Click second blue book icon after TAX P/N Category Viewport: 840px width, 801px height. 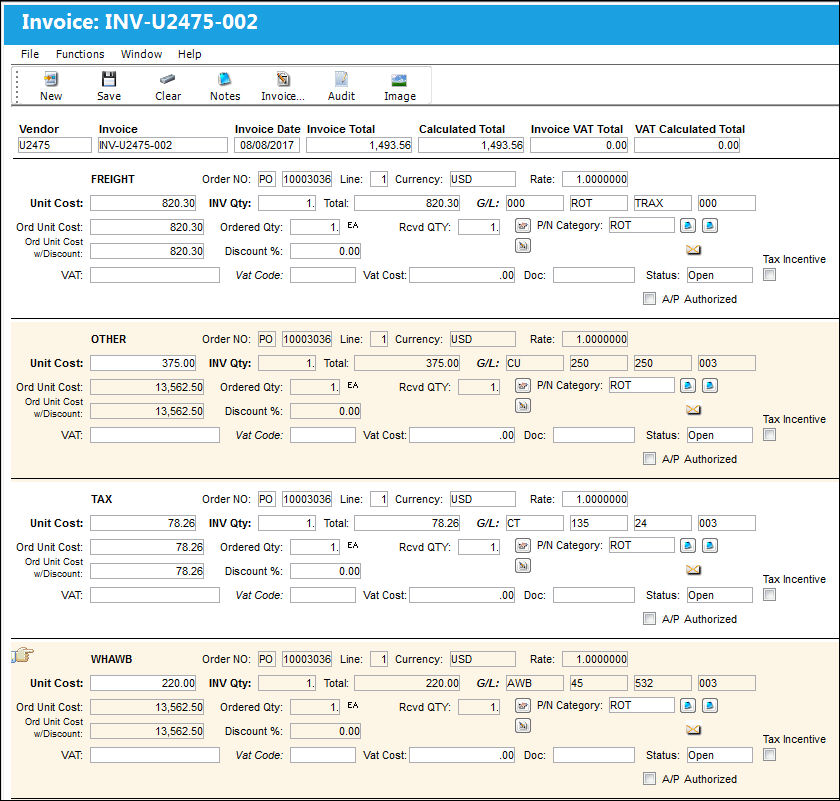710,545
